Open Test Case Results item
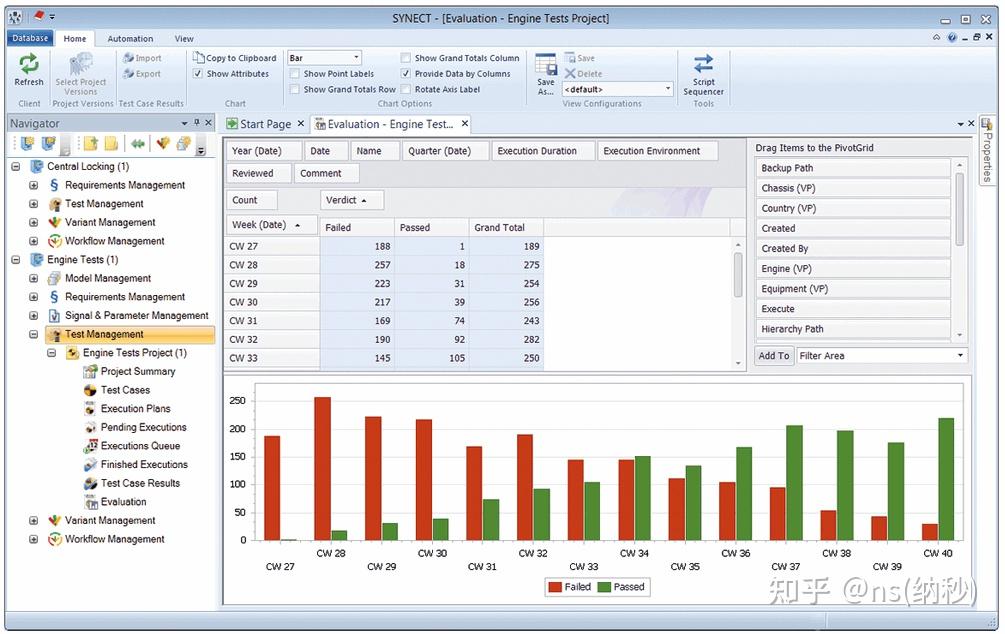 tap(140, 483)
